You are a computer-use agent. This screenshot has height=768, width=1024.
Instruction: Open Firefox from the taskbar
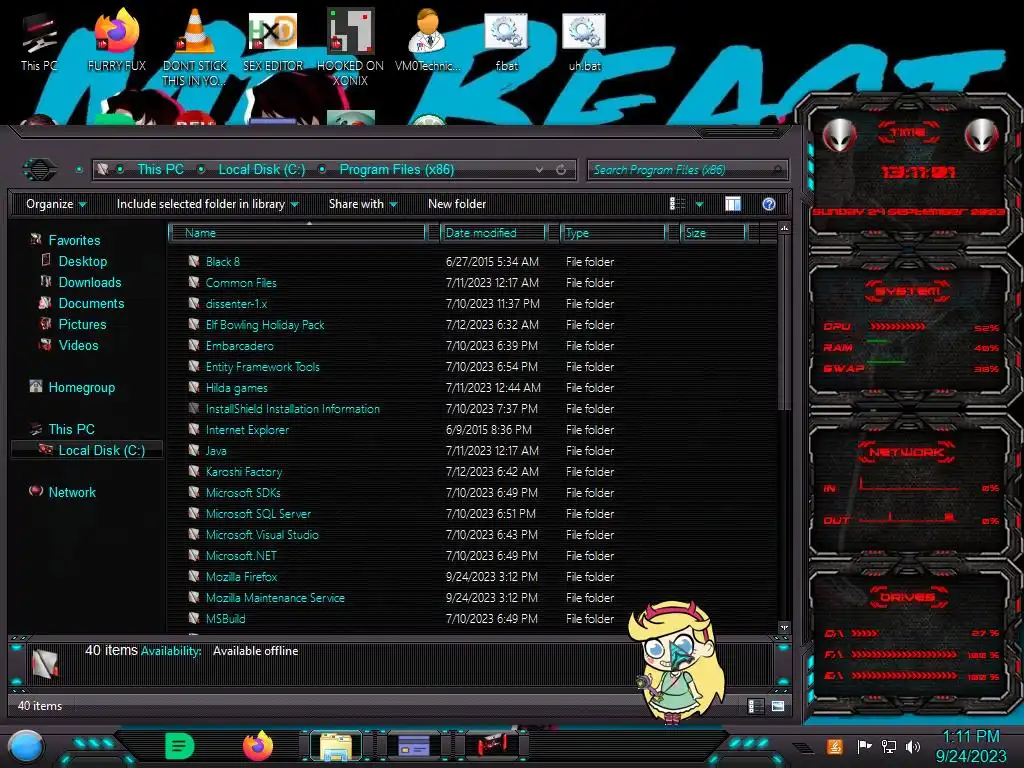pos(258,746)
